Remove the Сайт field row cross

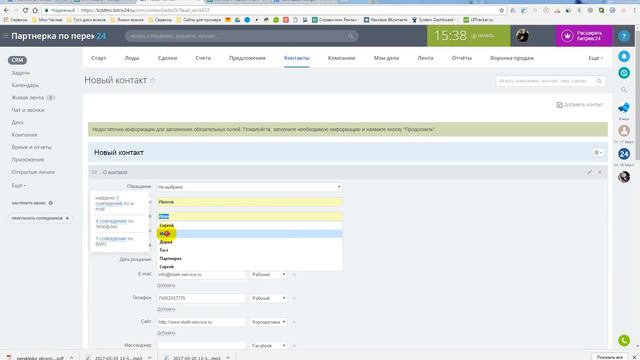point(294,322)
